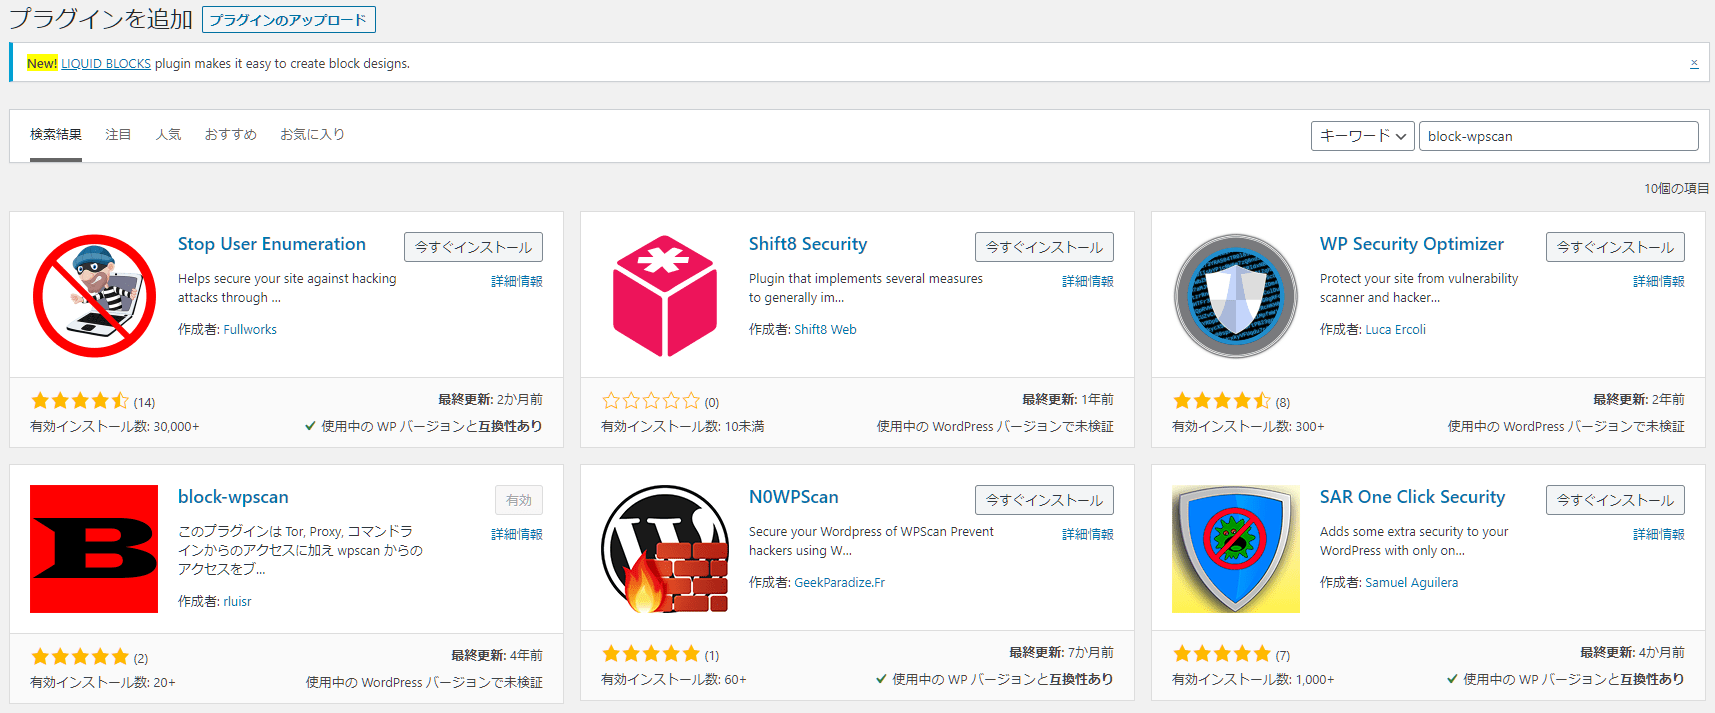The image size is (1715, 713).
Task: Switch to the おすすめ tab
Action: tap(231, 134)
